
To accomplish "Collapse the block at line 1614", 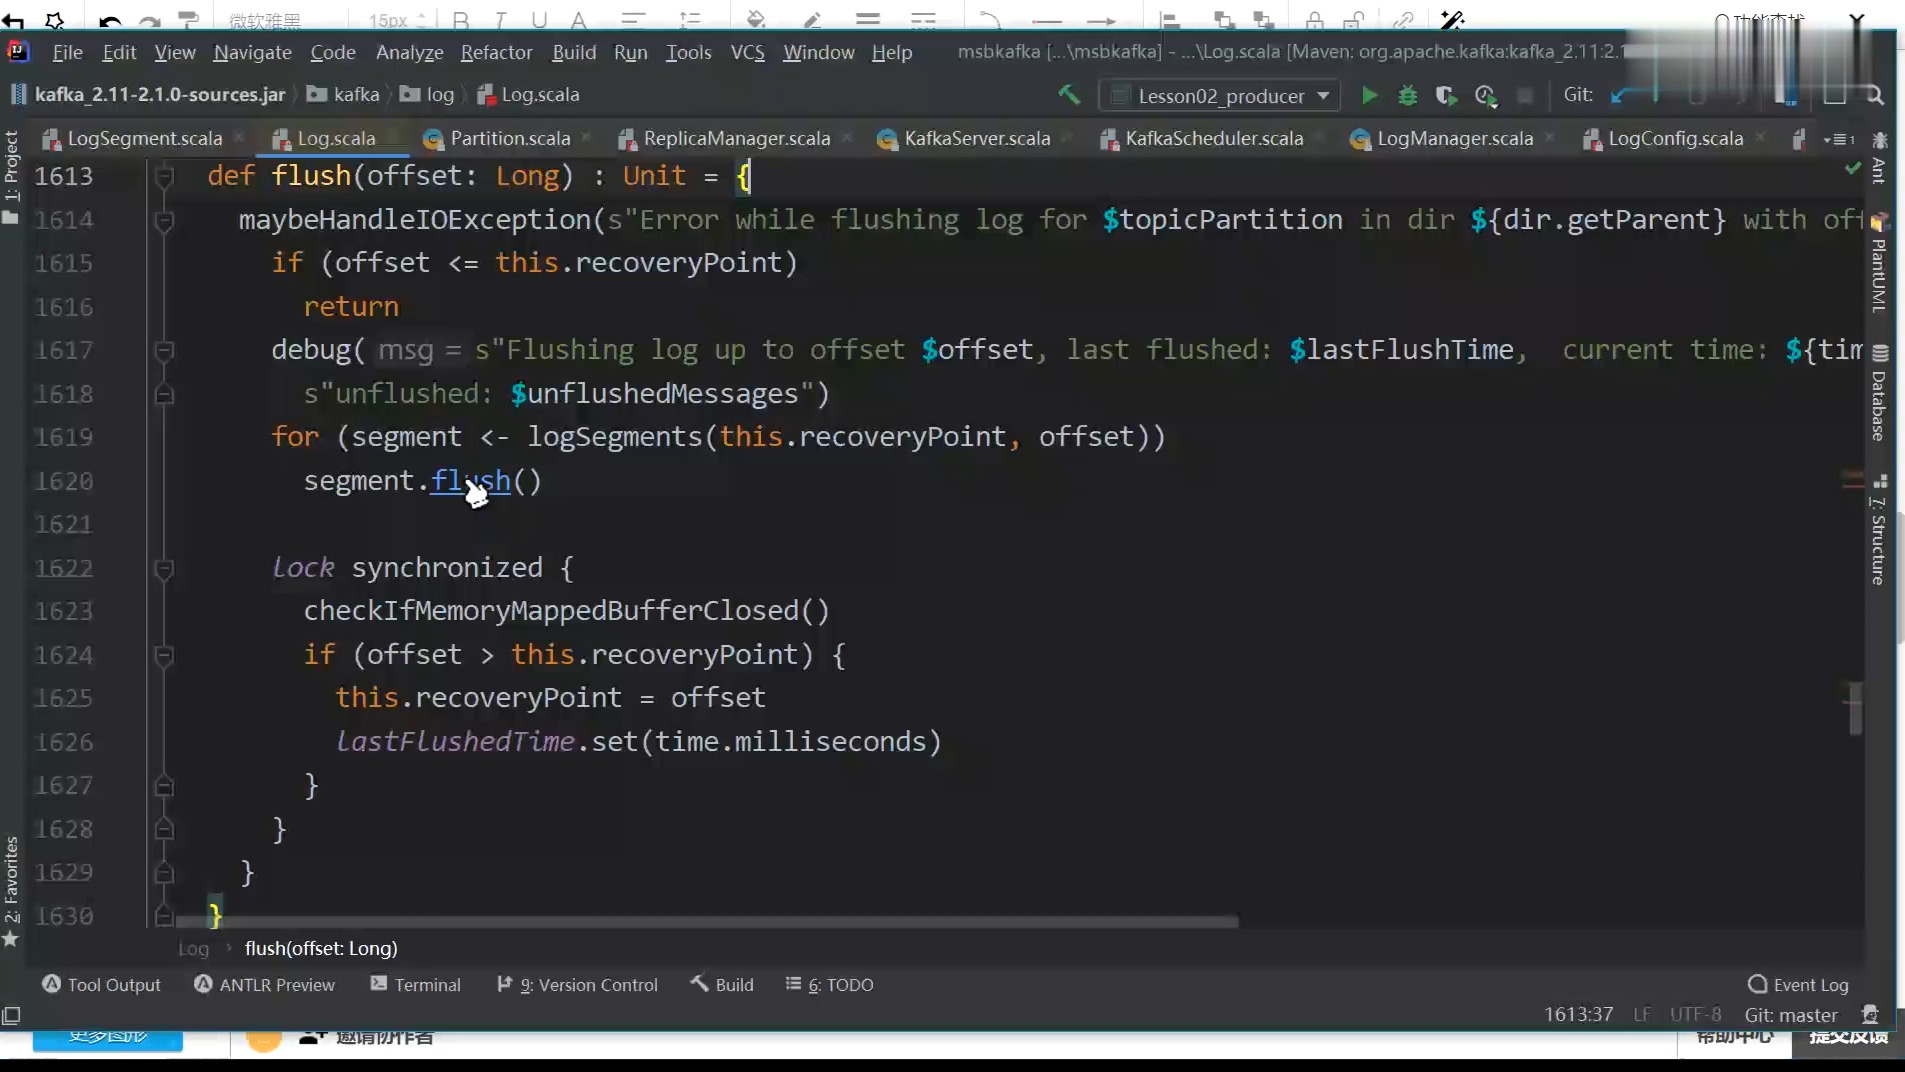I will pyautogui.click(x=164, y=220).
